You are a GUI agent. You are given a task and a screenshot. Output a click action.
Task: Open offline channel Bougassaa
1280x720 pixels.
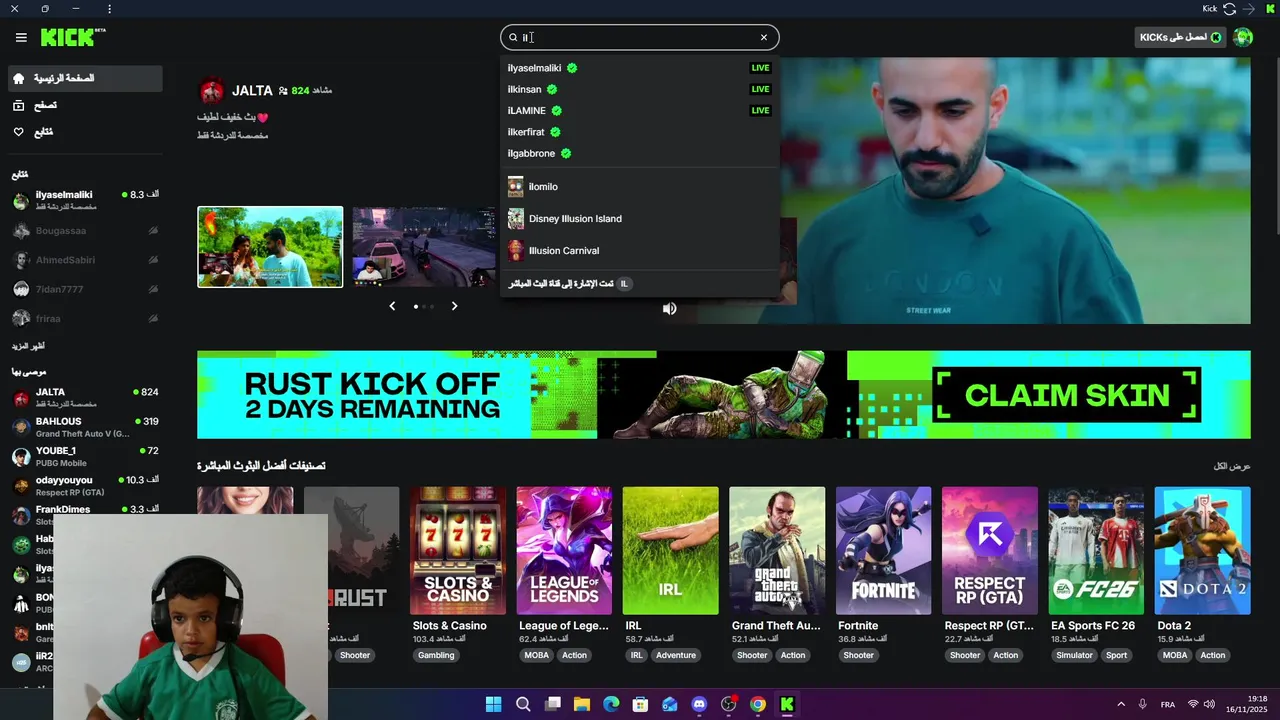click(x=85, y=231)
